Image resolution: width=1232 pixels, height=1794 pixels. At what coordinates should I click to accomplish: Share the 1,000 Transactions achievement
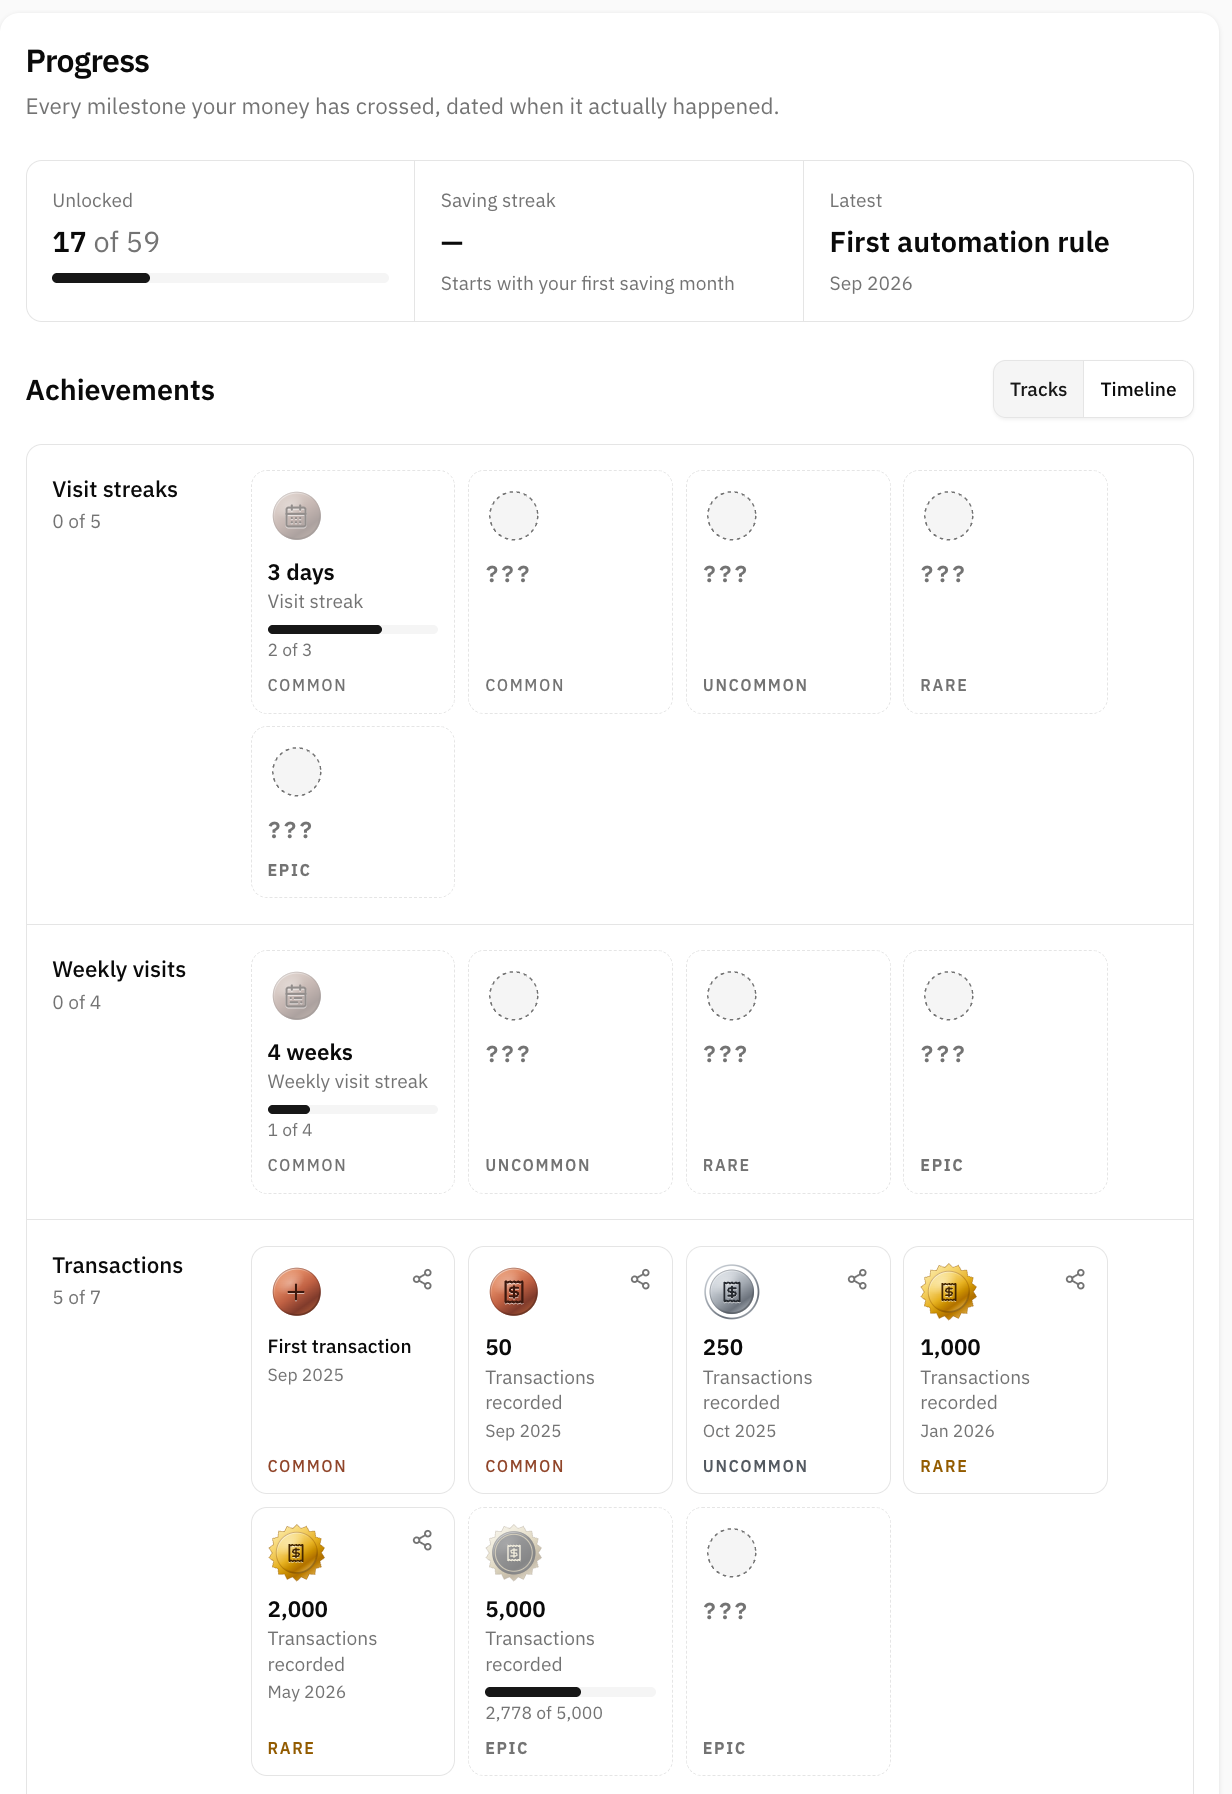[1075, 1279]
